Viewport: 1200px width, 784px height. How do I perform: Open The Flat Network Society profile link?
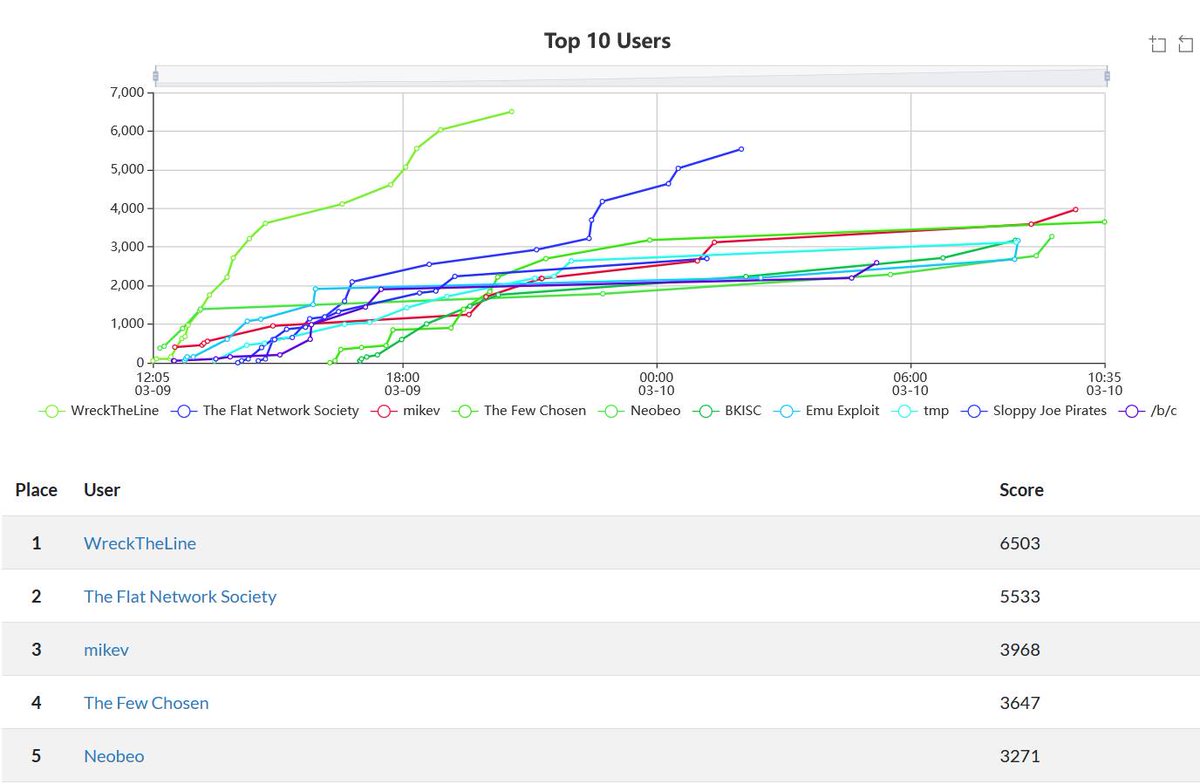180,596
